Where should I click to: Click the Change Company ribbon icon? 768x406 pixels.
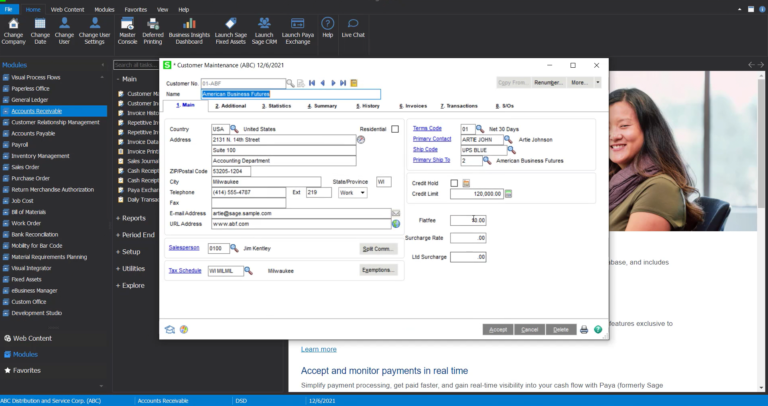pyautogui.click(x=14, y=30)
